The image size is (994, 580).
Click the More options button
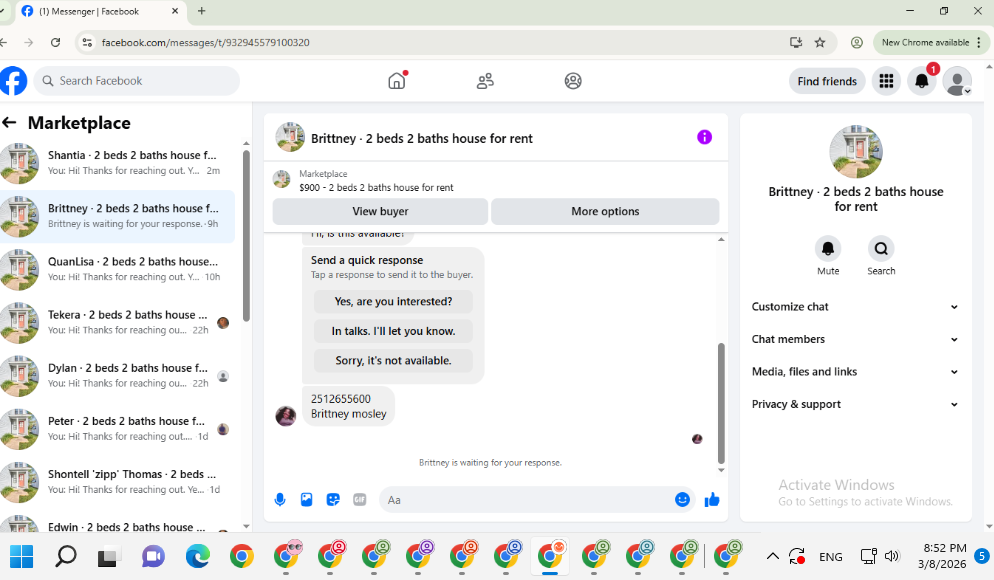pos(605,211)
